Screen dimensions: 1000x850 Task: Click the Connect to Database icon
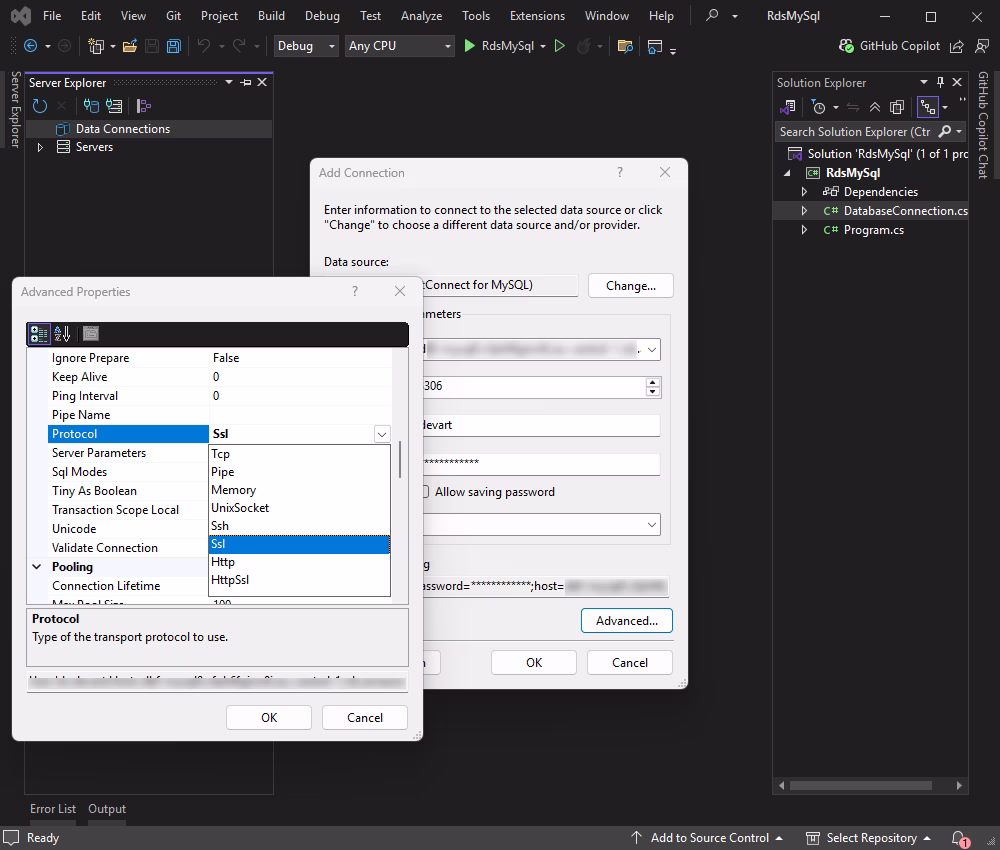pyautogui.click(x=90, y=106)
